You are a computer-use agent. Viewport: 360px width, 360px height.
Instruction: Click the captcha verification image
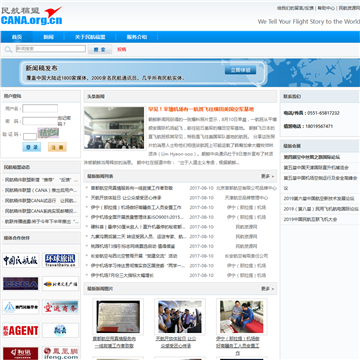[48, 132]
